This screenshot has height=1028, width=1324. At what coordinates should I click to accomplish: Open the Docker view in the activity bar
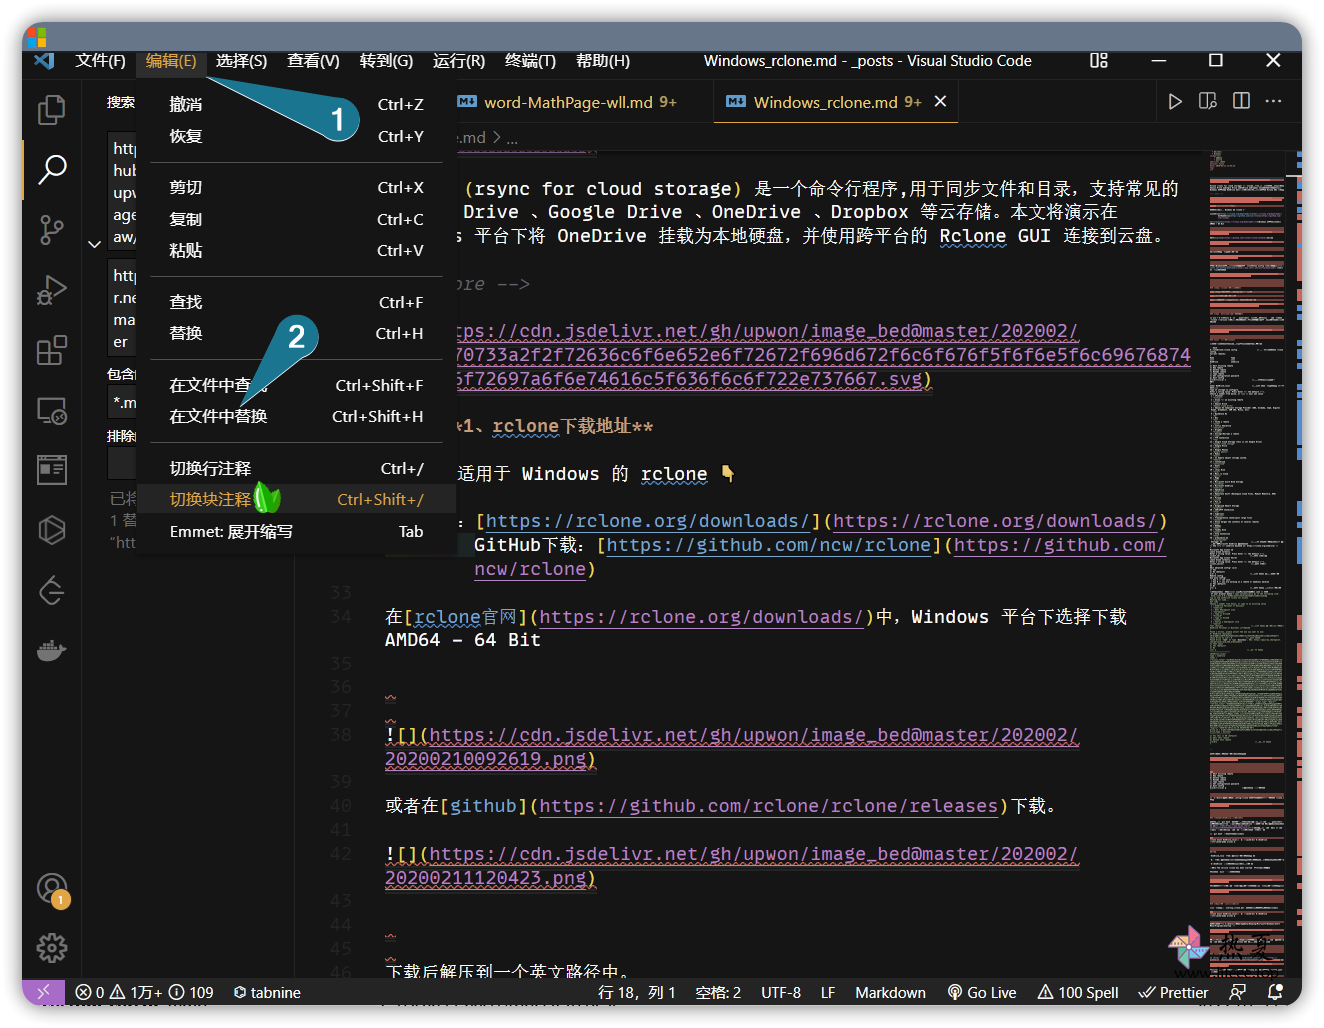[52, 651]
